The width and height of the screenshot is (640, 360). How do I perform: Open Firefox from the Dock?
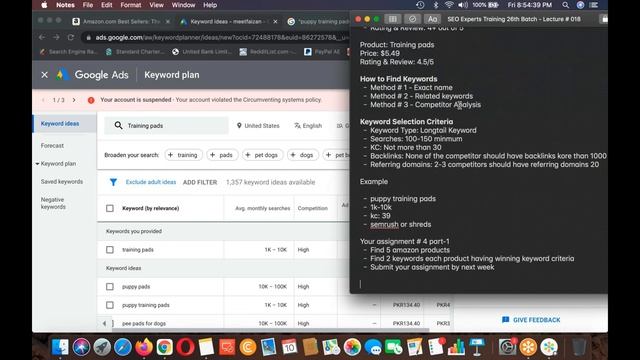(144, 347)
